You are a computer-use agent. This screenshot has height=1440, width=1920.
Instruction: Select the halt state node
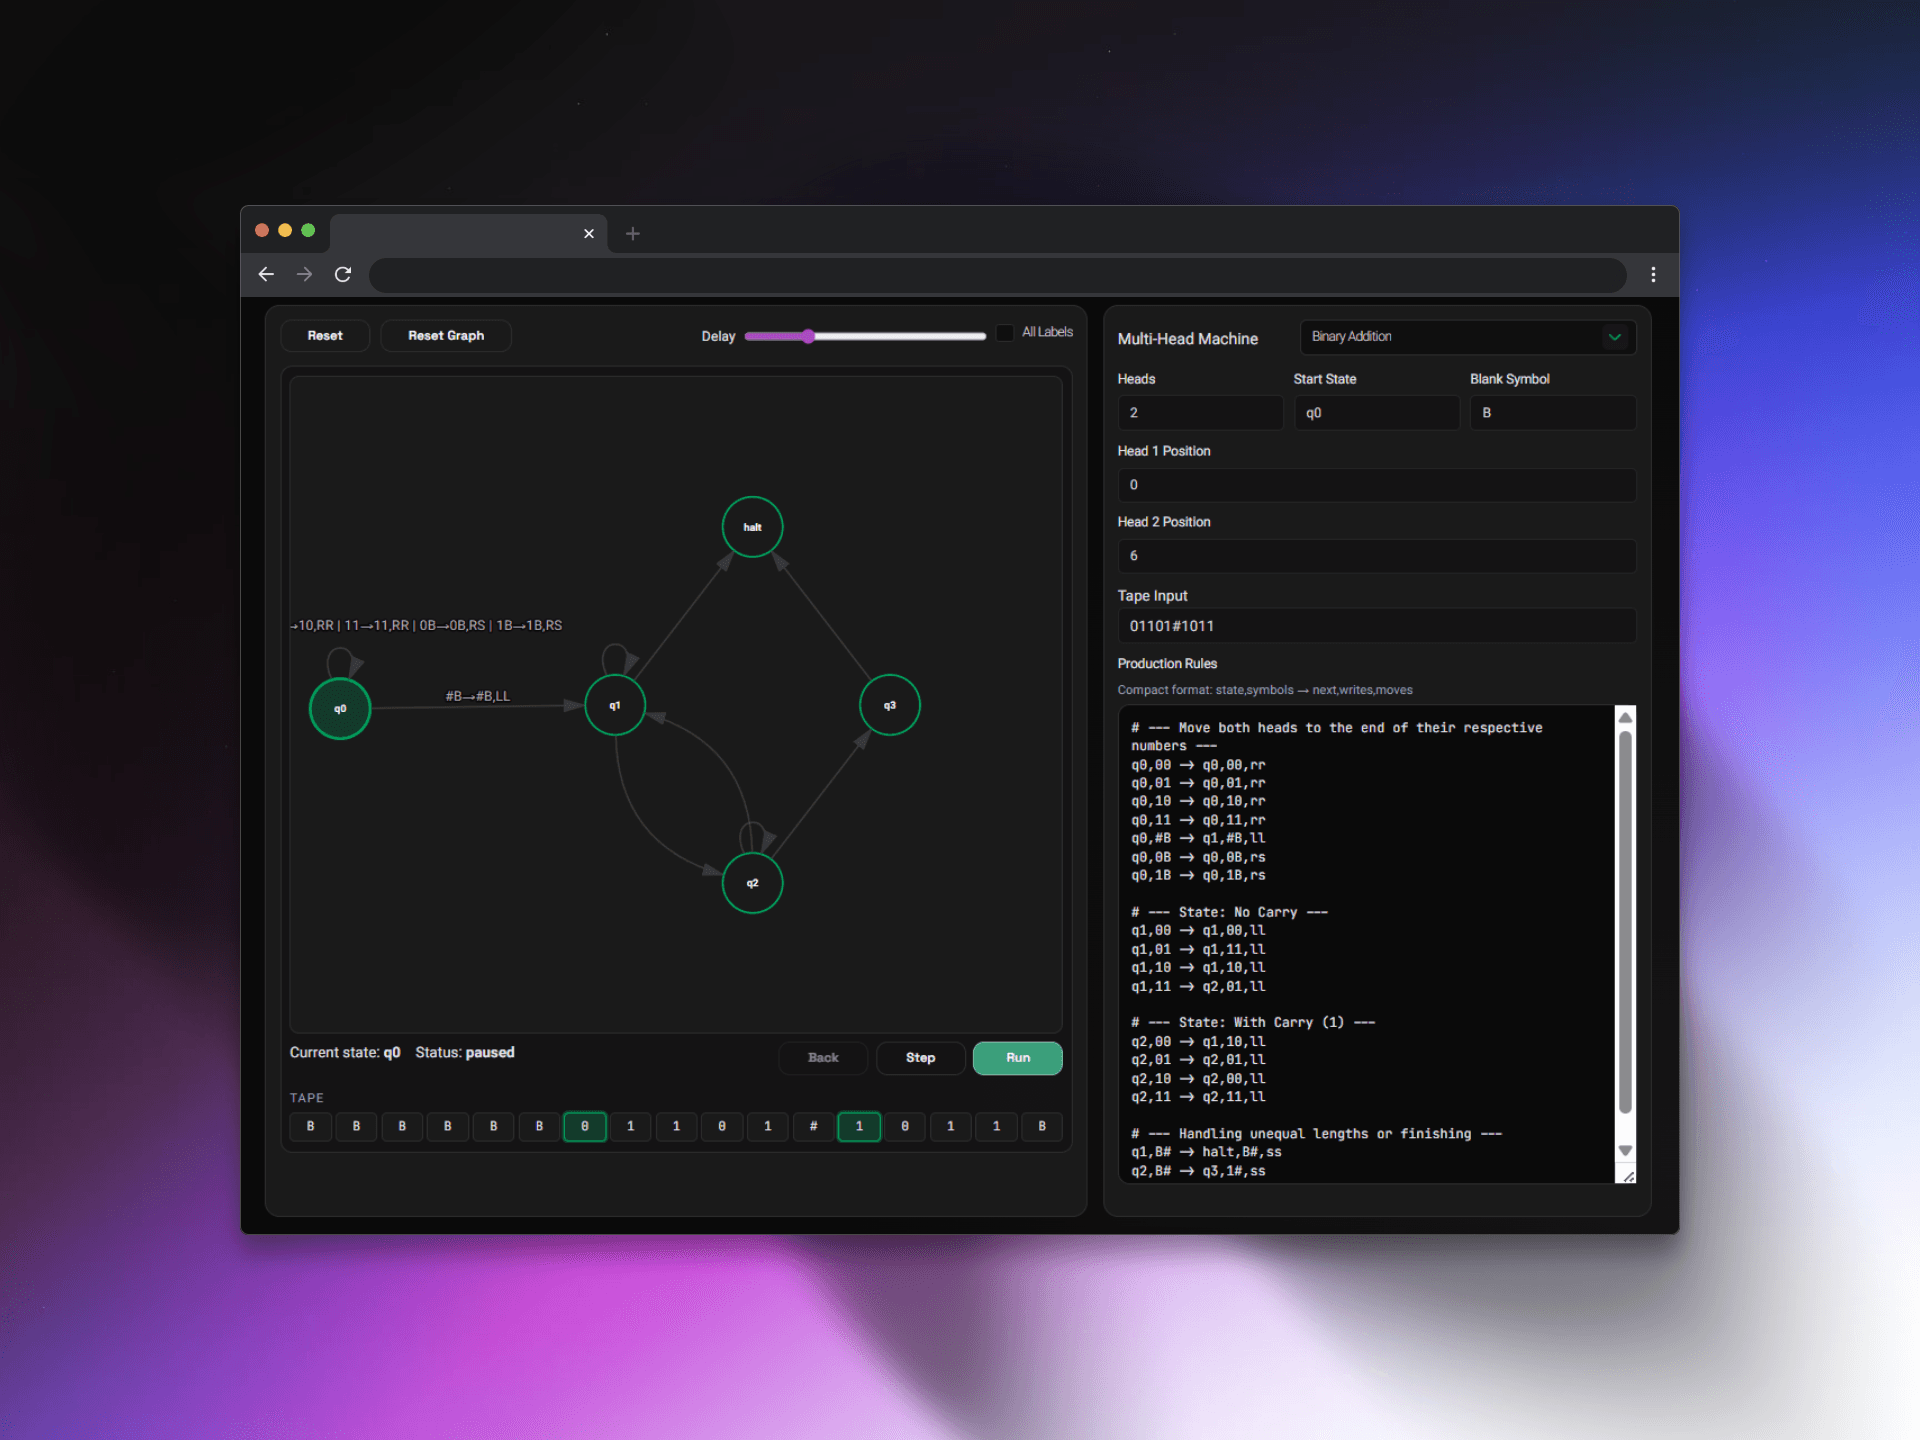tap(752, 526)
